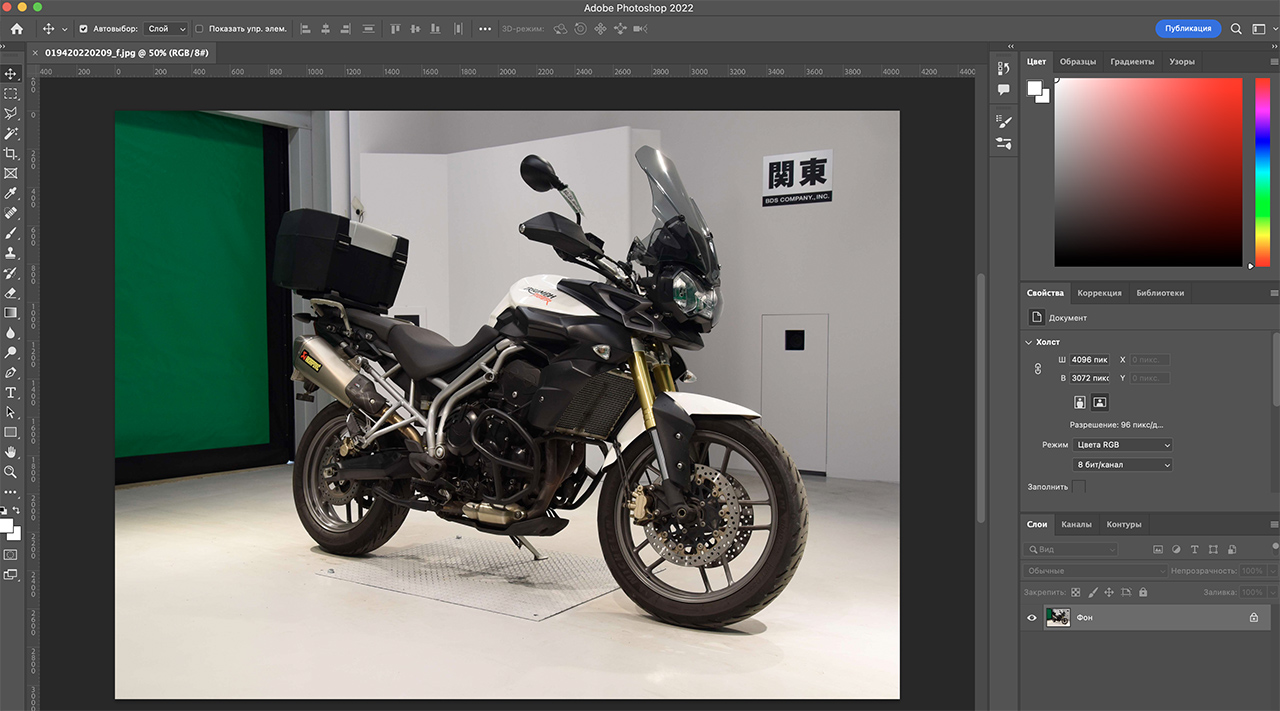Screen dimensions: 1280x711
Task: Click the canvas width Ш field
Action: click(1089, 360)
